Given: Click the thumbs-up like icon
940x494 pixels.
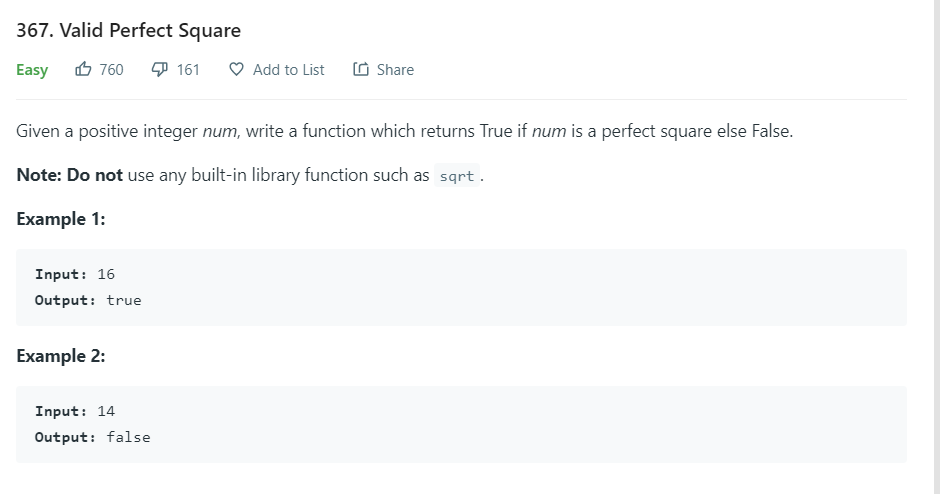Looking at the screenshot, I should 83,70.
